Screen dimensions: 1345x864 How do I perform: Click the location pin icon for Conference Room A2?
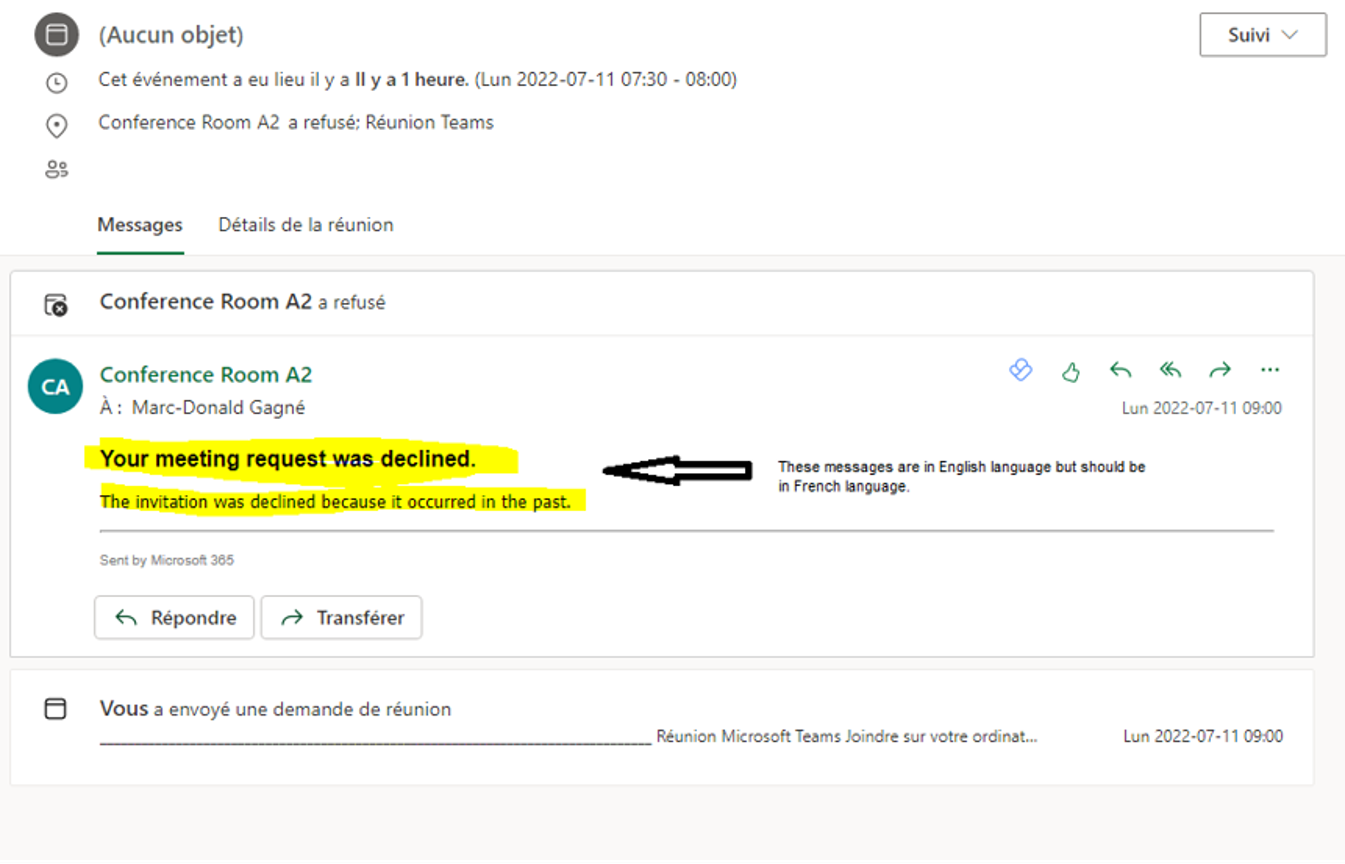tap(56, 125)
